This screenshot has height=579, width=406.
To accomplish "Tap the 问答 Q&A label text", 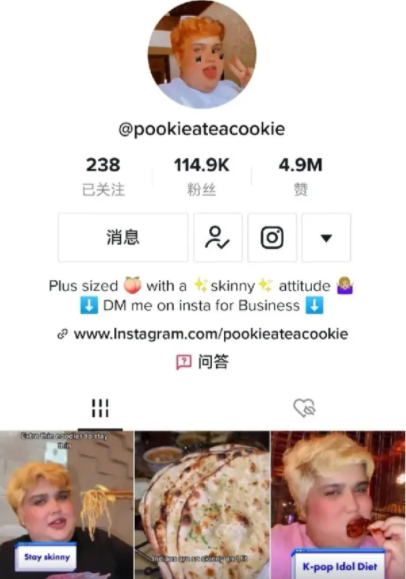I will coord(214,362).
